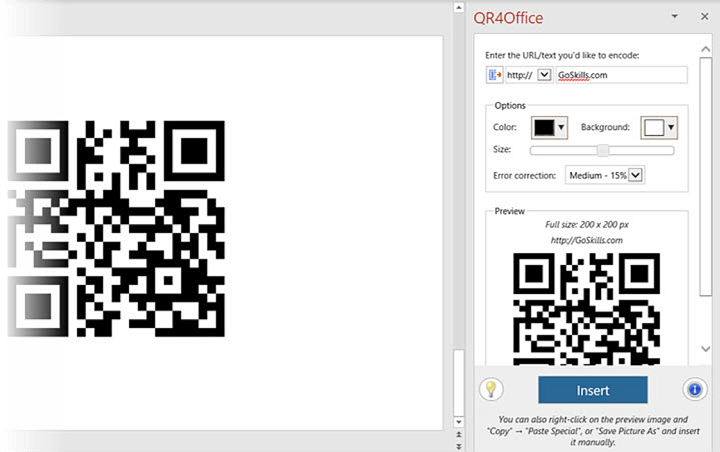
Task: Open the blue info icon
Action: pos(694,390)
